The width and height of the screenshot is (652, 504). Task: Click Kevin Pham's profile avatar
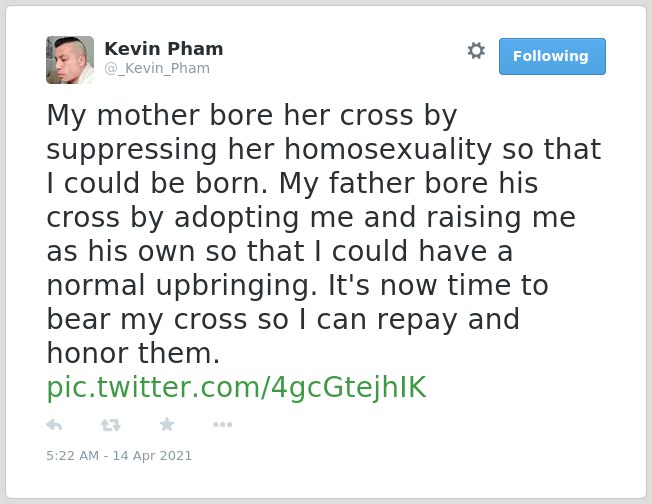tap(70, 60)
